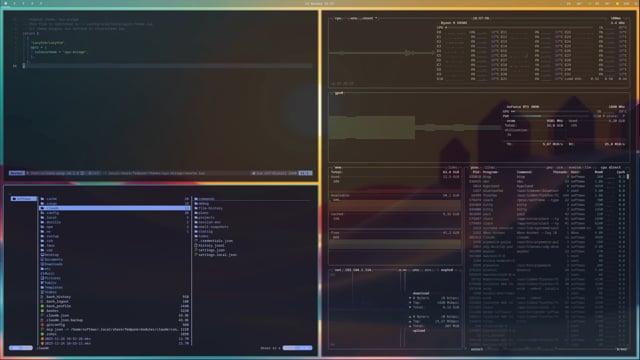Image resolution: width=640 pixels, height=360 pixels.
Task: Select the .bash_history file row
Action: click(115, 297)
